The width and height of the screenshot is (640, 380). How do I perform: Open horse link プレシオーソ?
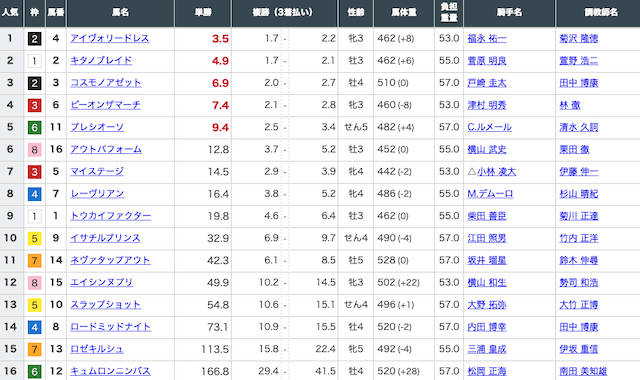(x=97, y=127)
